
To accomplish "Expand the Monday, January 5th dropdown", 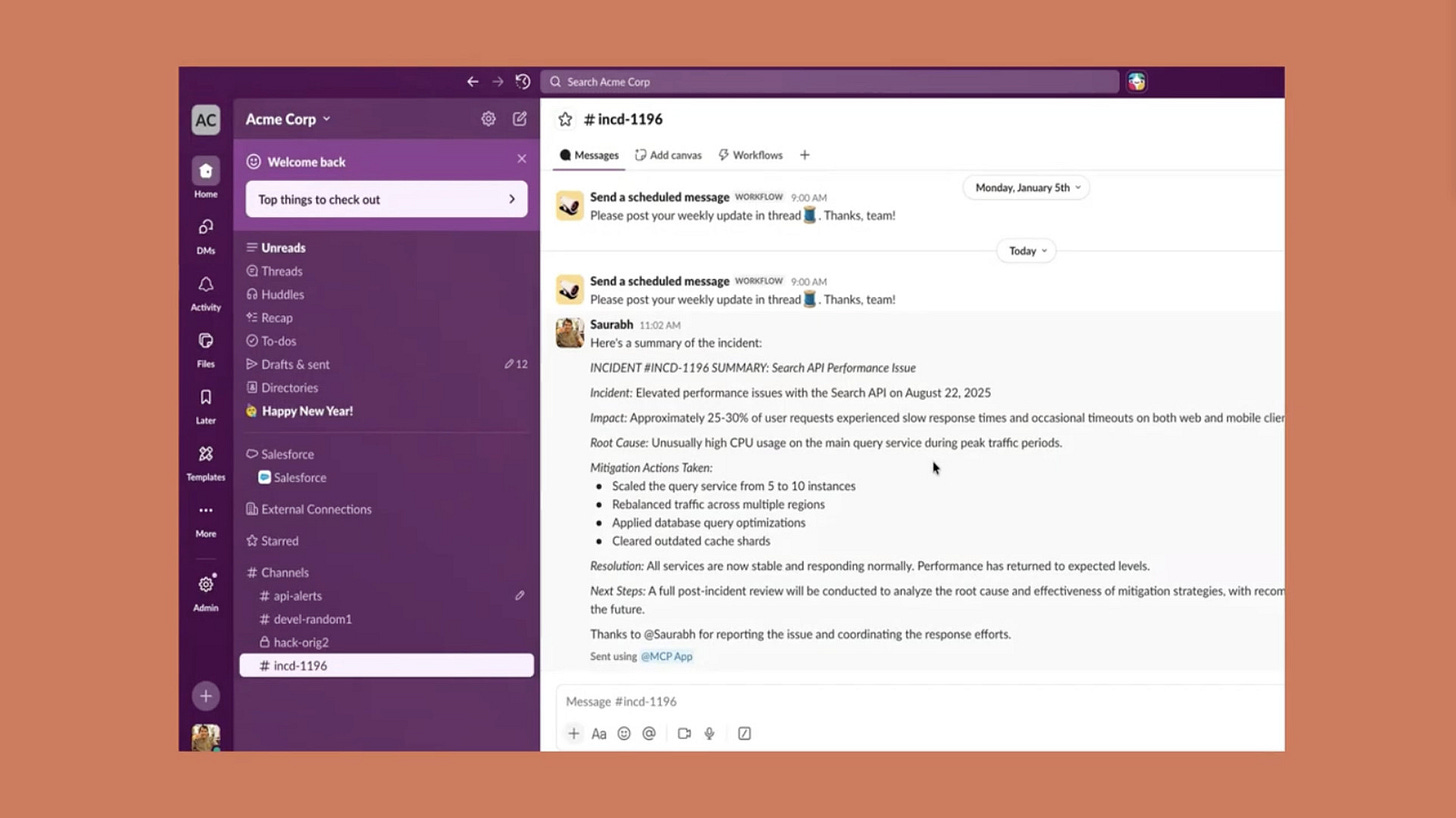I will coord(1025,187).
